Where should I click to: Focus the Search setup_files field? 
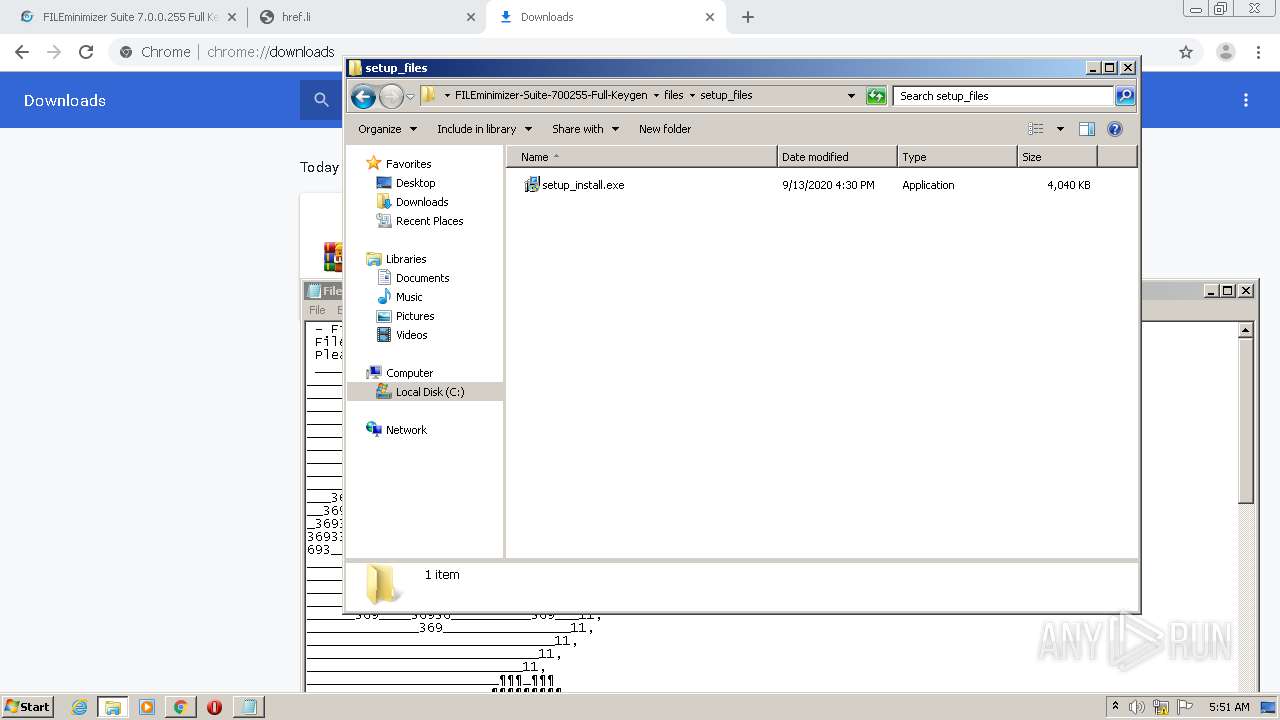1003,96
